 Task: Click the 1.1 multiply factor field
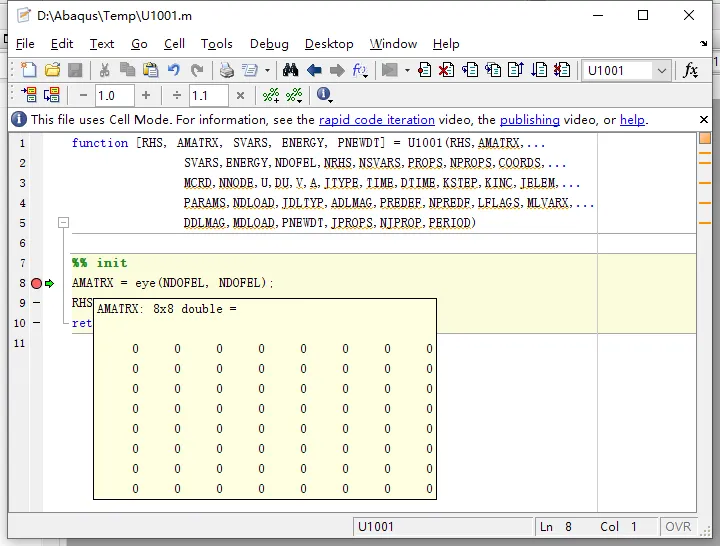(x=209, y=96)
